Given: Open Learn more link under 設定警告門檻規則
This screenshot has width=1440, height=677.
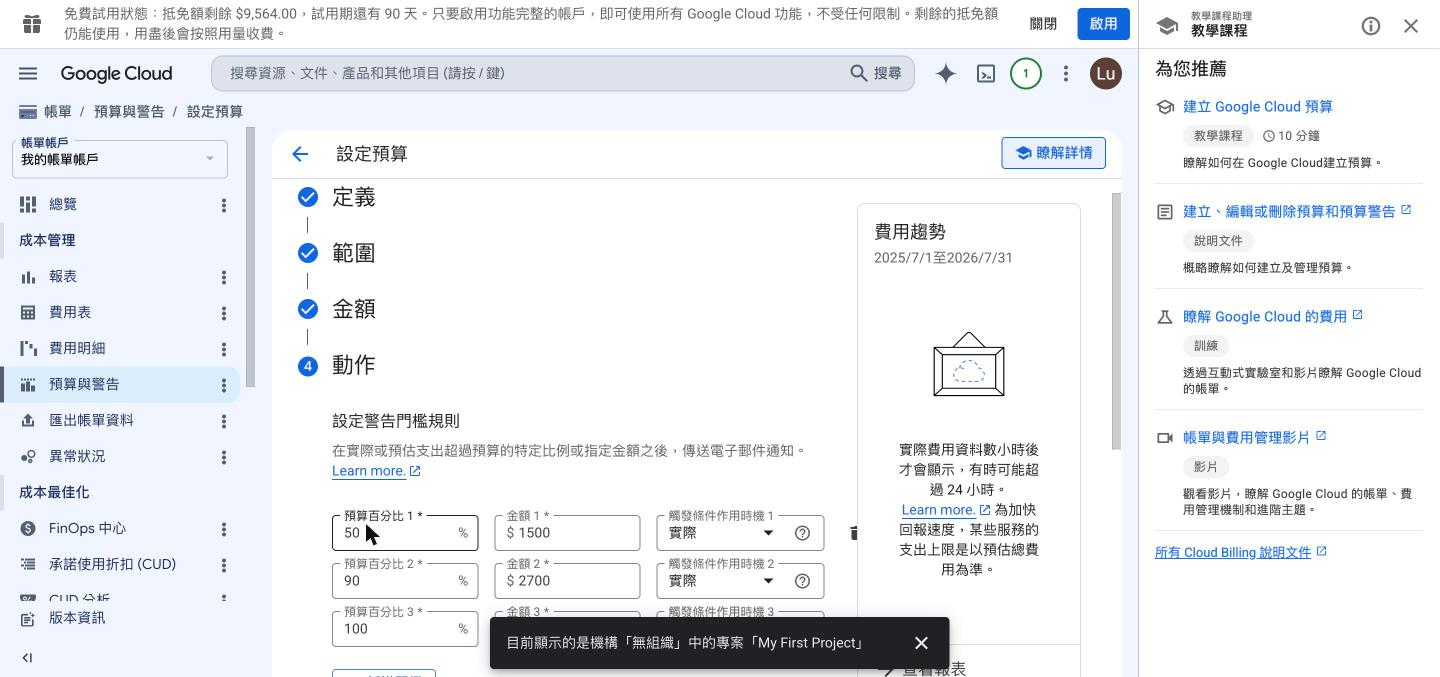Looking at the screenshot, I should click(376, 471).
